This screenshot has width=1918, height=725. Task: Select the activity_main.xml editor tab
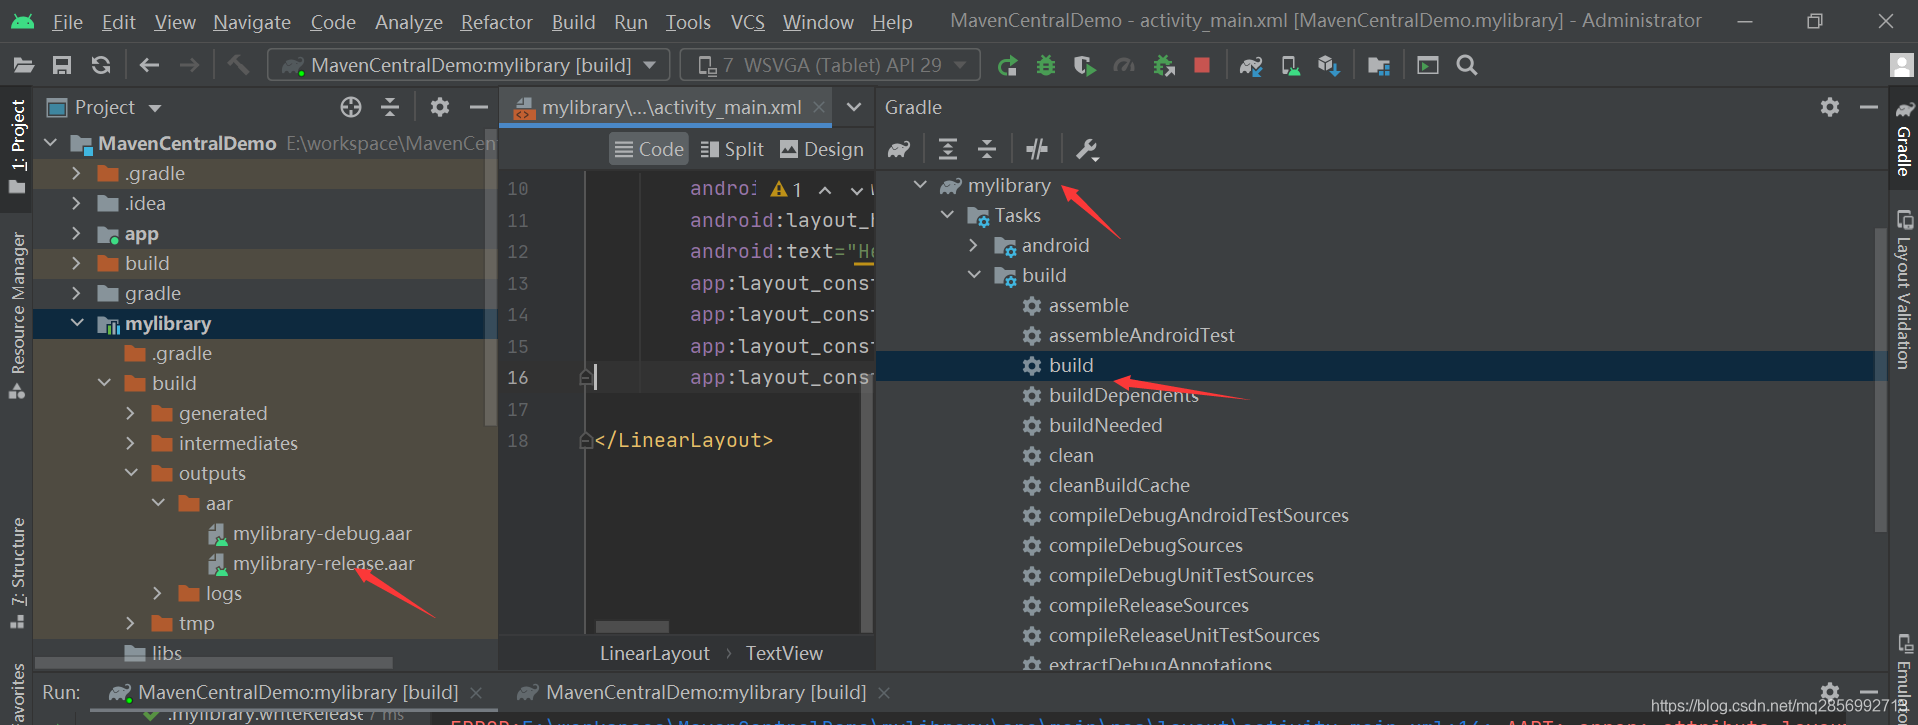(x=666, y=107)
